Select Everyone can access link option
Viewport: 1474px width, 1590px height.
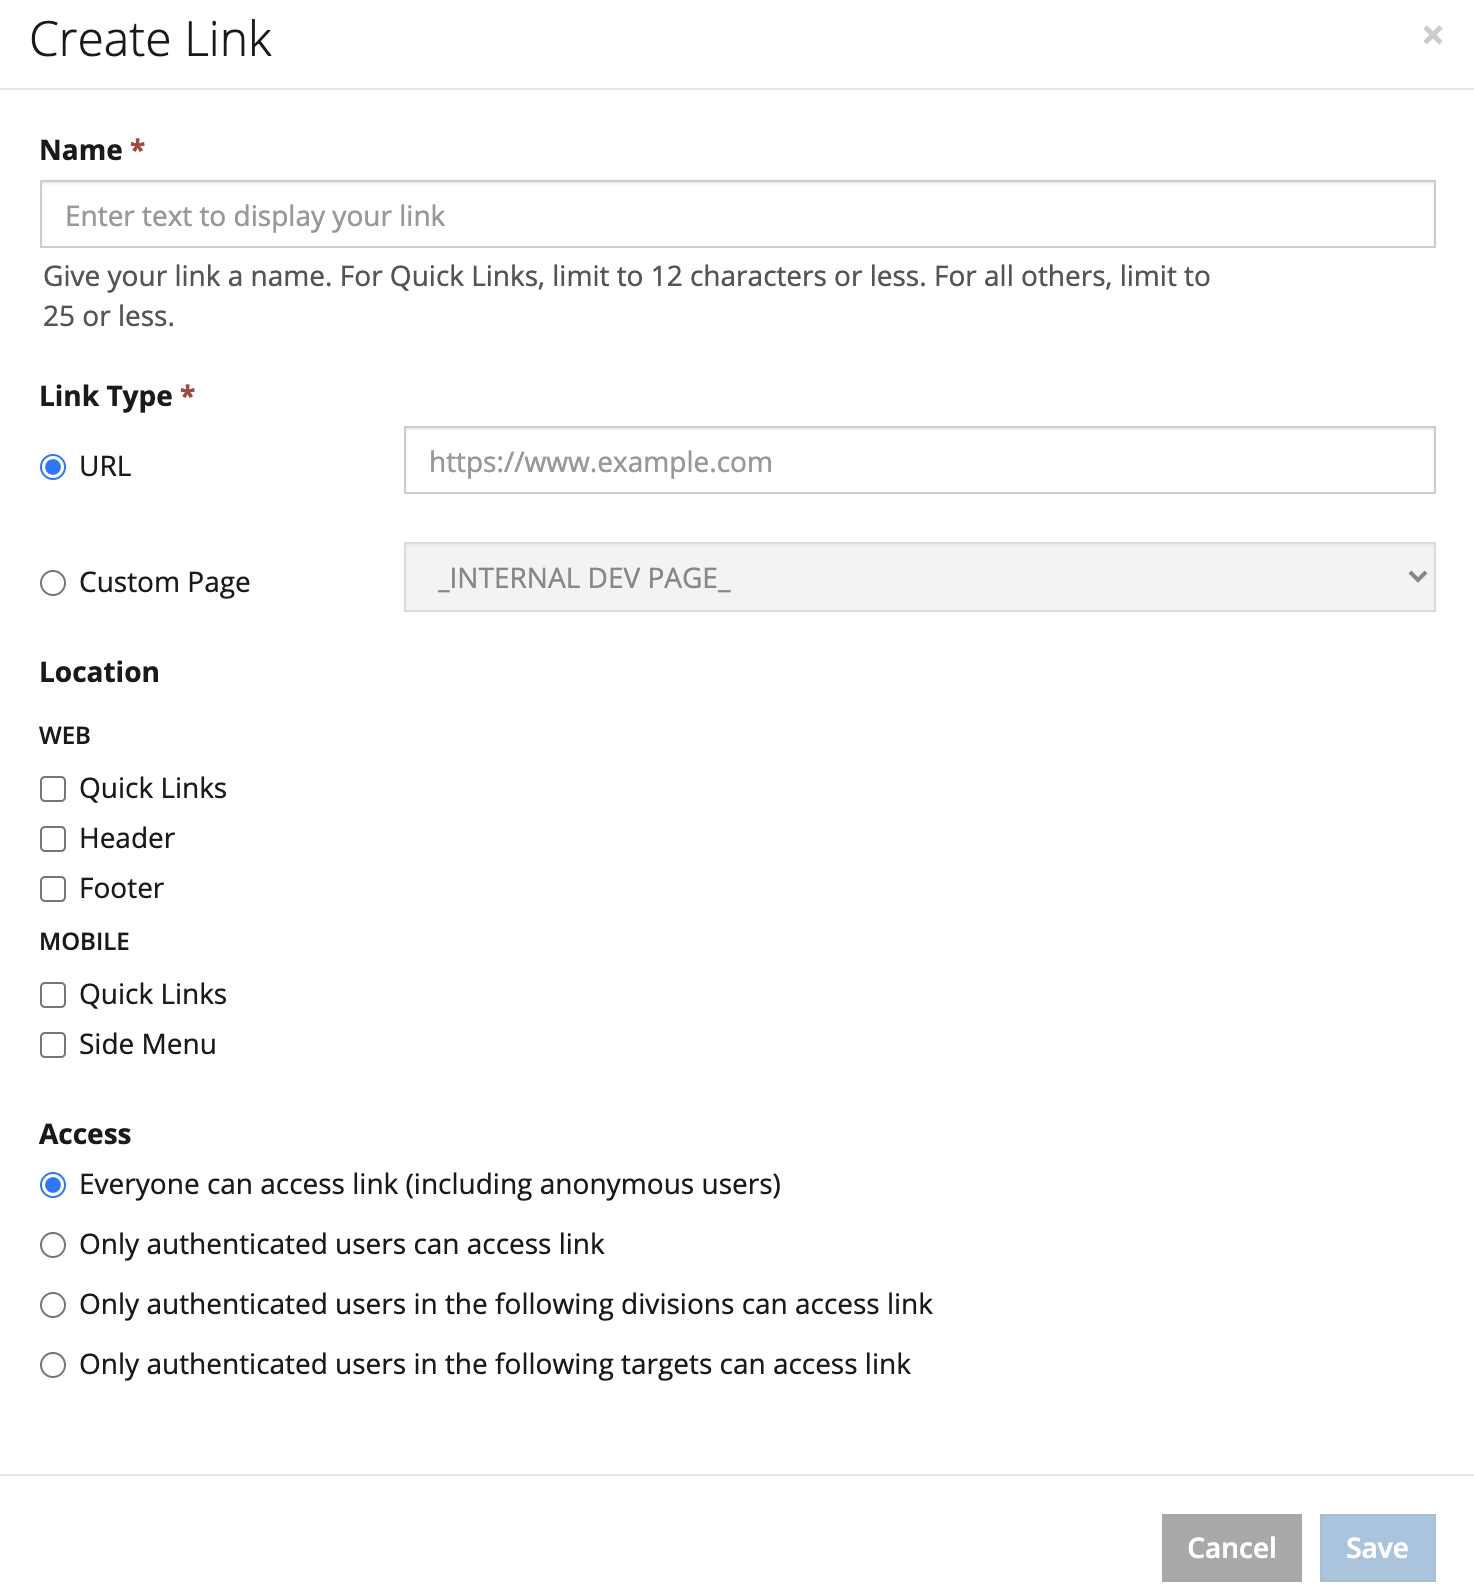tap(53, 1185)
